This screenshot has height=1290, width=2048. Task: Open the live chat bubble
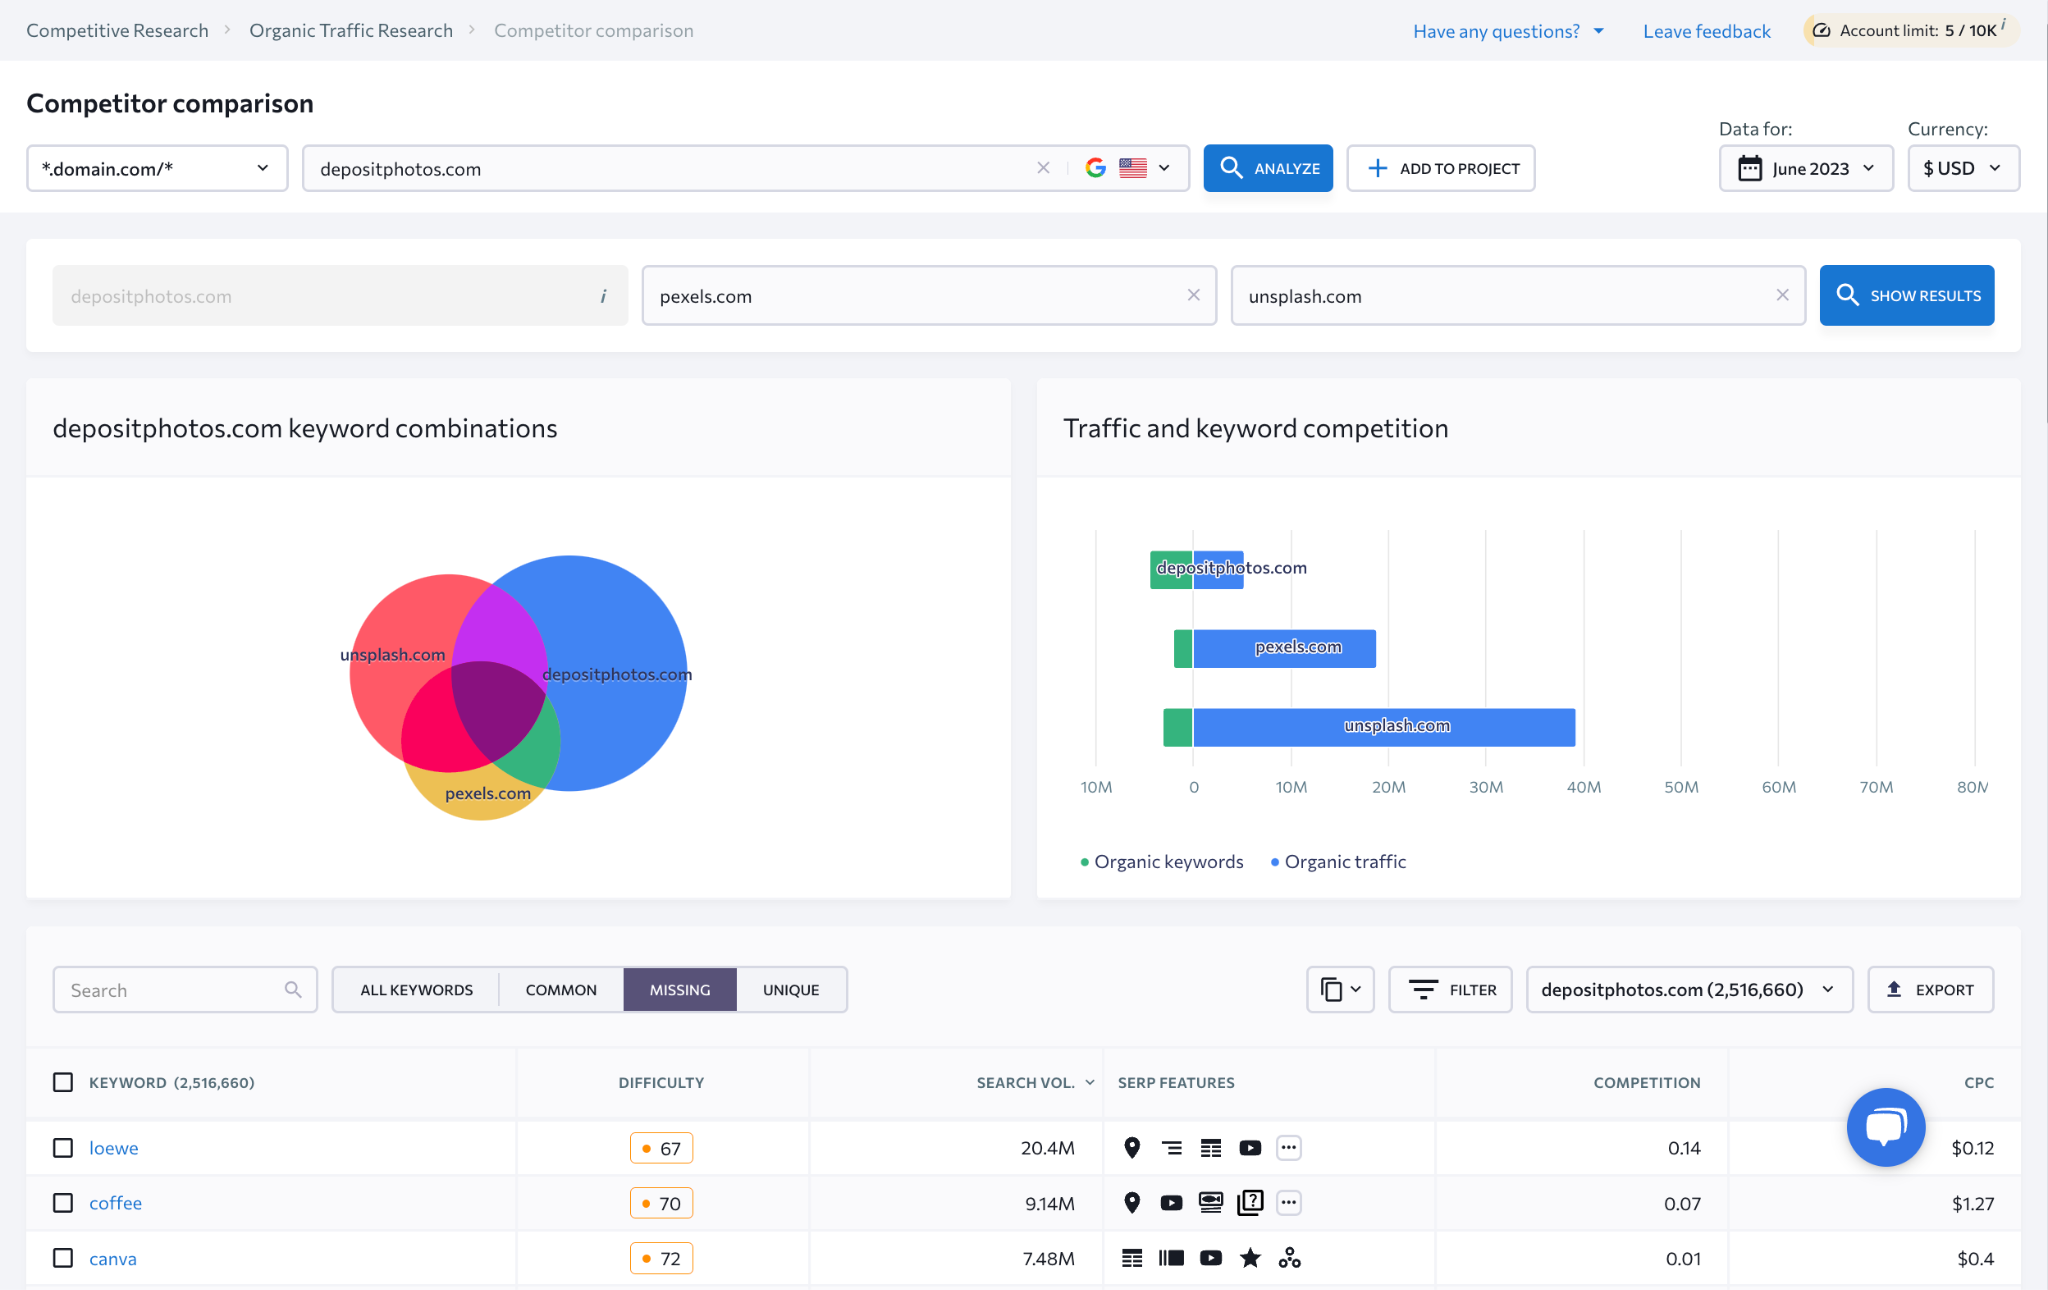(x=1886, y=1127)
